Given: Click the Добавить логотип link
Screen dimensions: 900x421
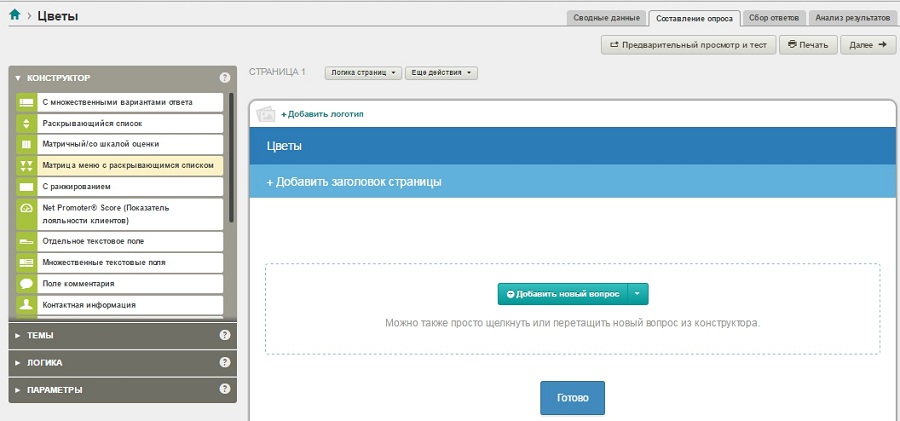Looking at the screenshot, I should [322, 114].
